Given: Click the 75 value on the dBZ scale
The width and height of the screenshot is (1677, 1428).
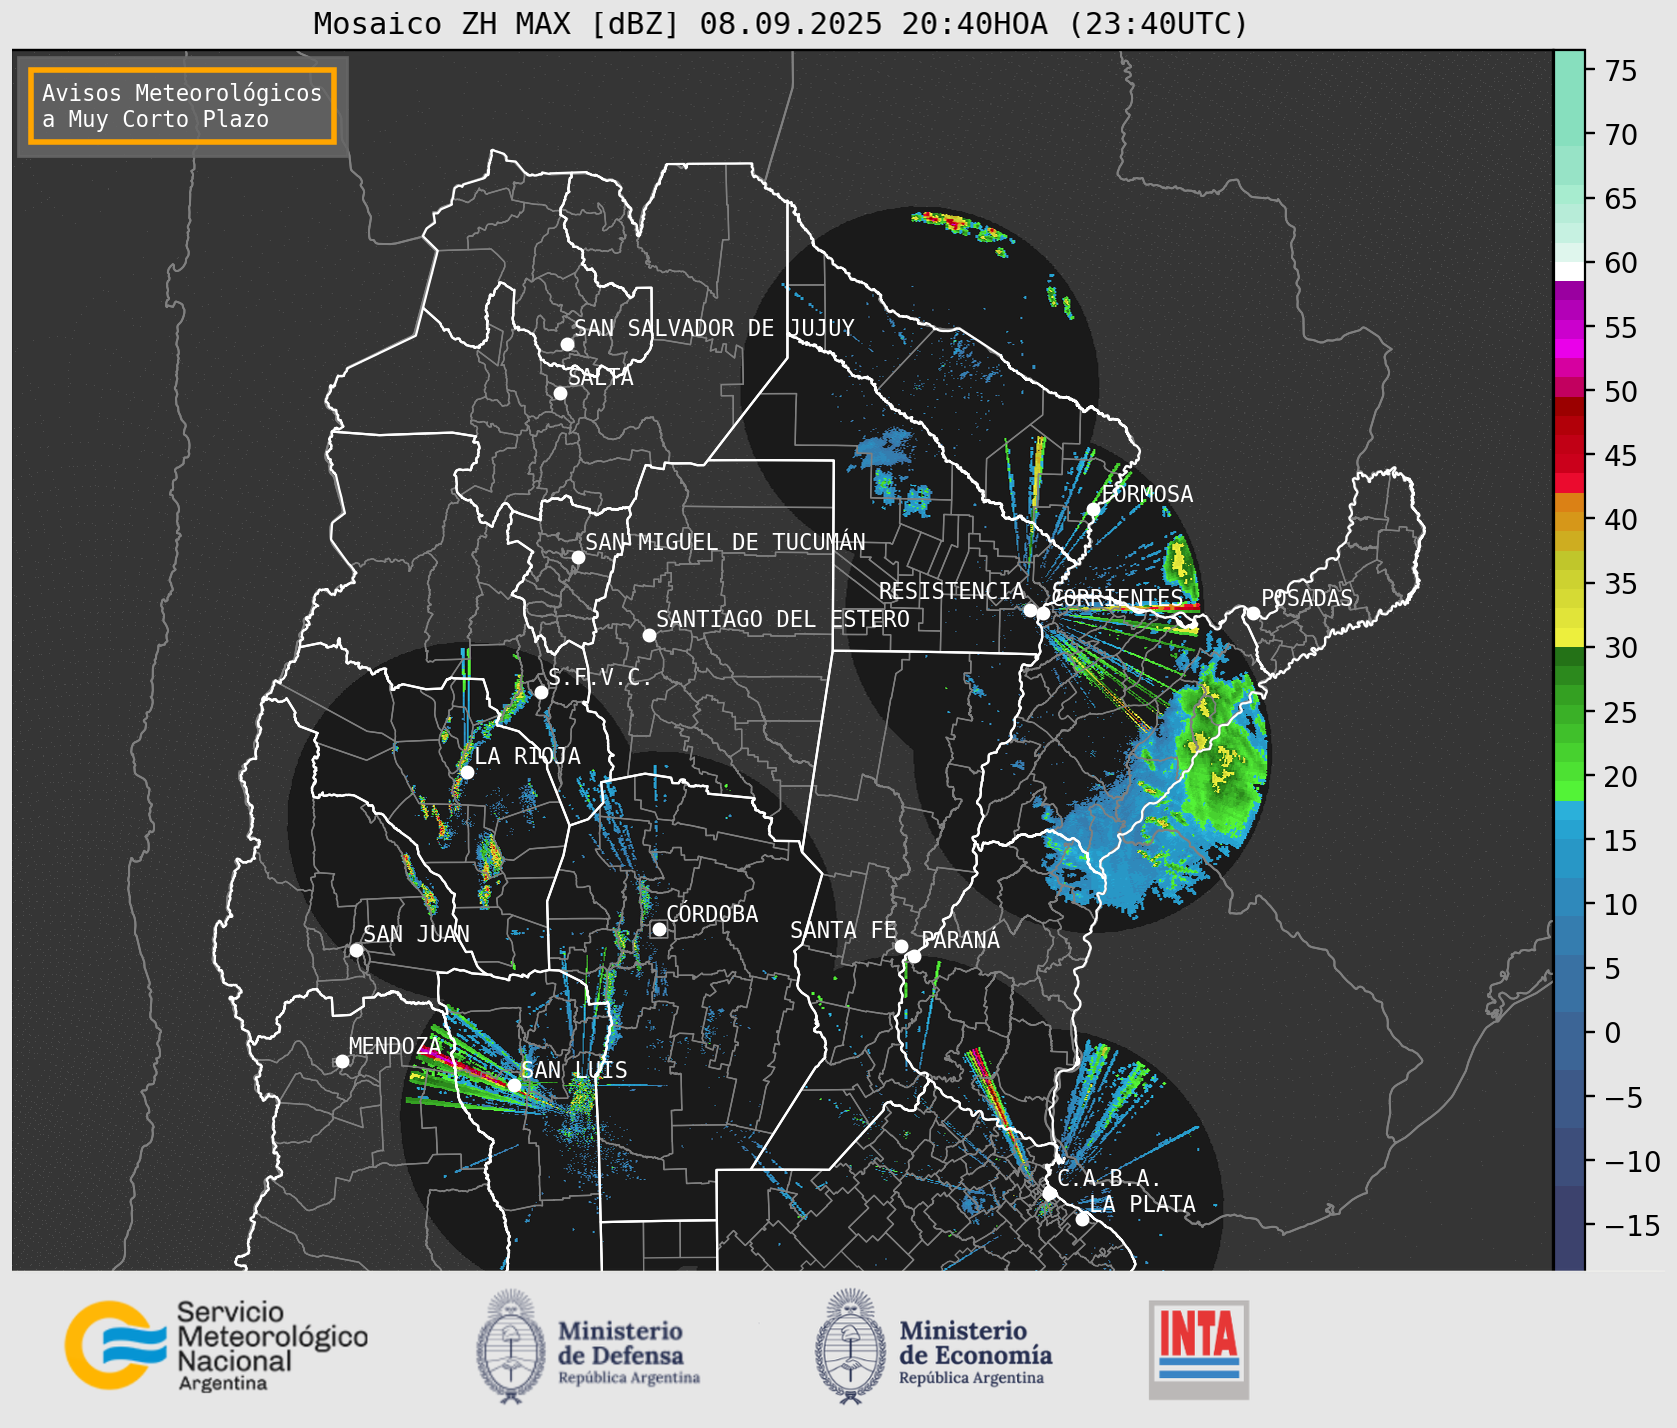Looking at the screenshot, I should [x=1621, y=71].
